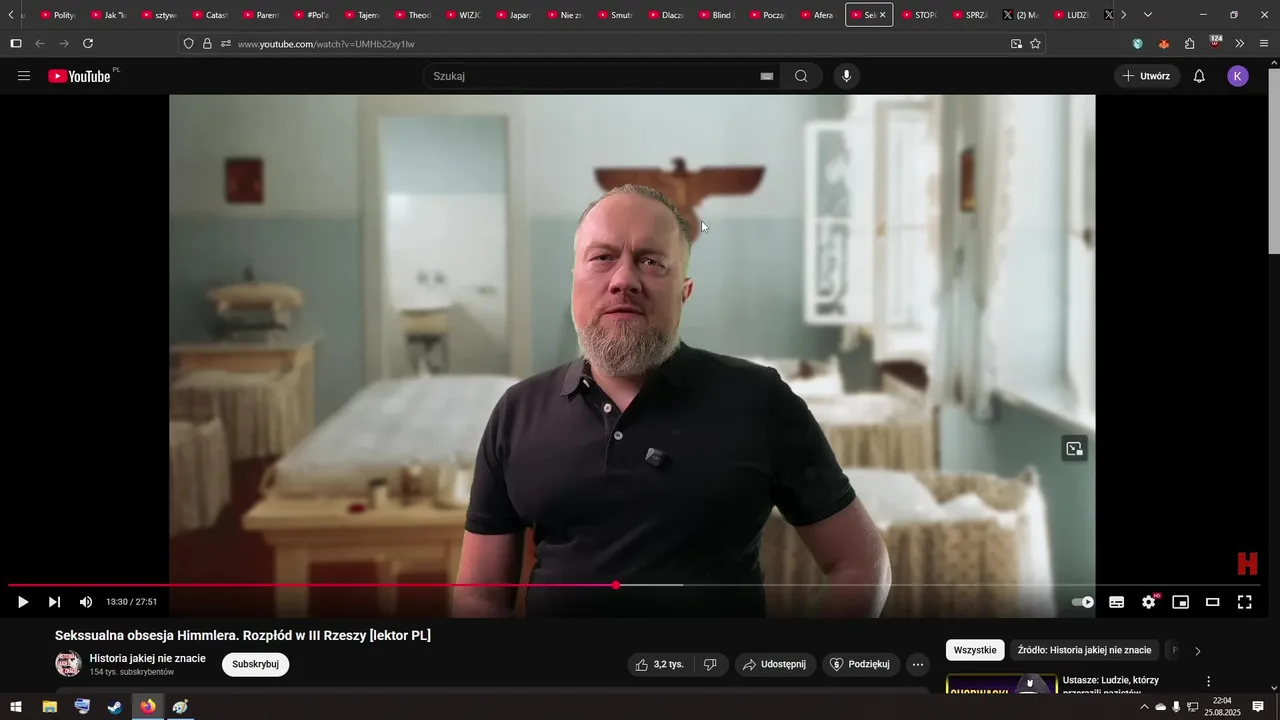Click the voice search microphone icon

point(846,76)
